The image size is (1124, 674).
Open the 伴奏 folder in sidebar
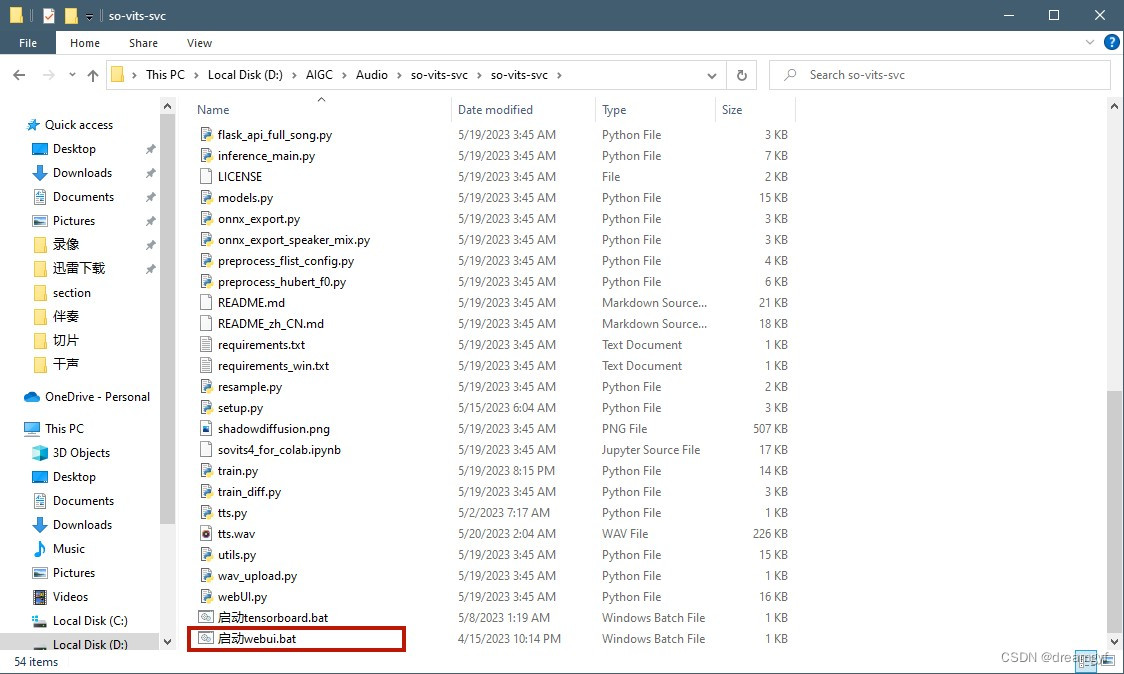coord(66,316)
